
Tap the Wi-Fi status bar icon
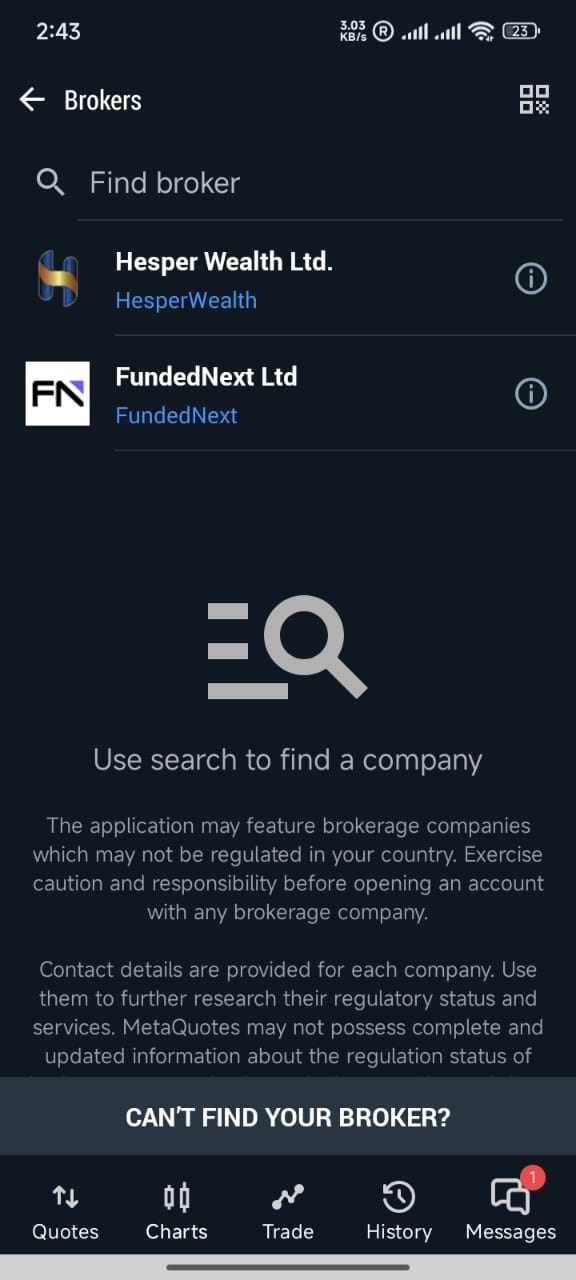point(481,31)
